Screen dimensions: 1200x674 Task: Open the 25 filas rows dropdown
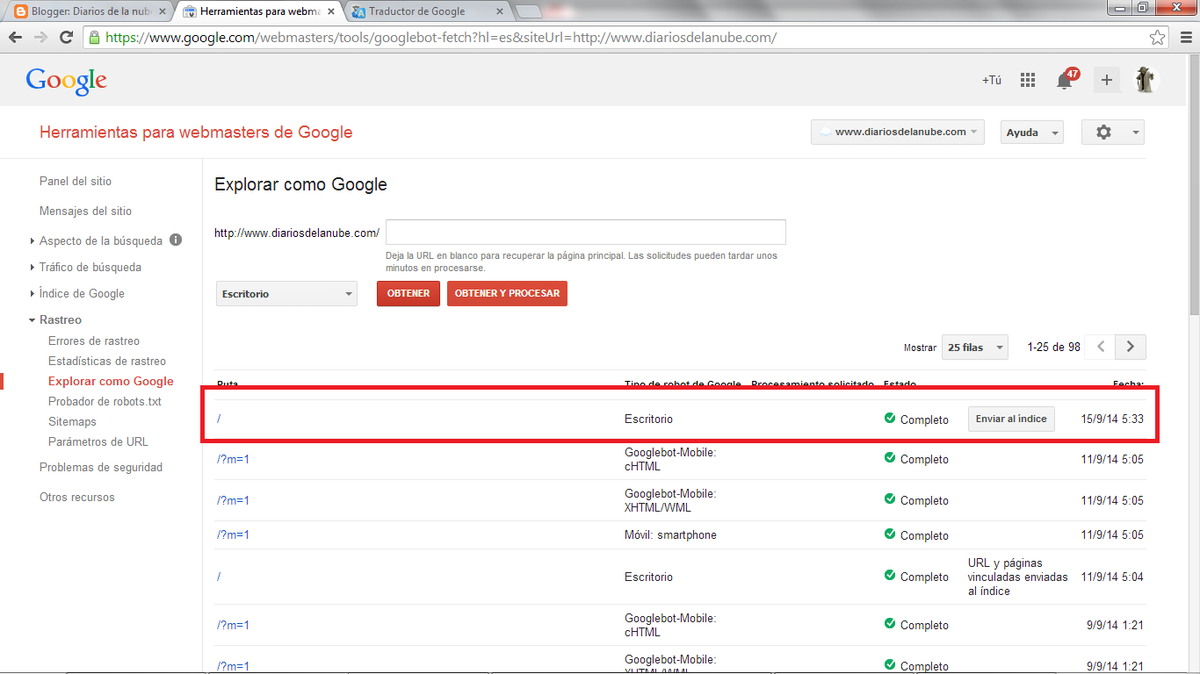974,347
